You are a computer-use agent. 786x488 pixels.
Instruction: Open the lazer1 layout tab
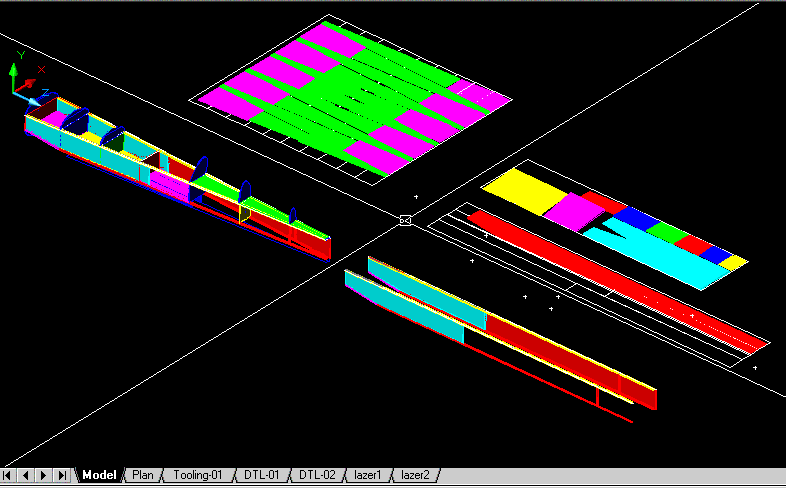[x=368, y=475]
